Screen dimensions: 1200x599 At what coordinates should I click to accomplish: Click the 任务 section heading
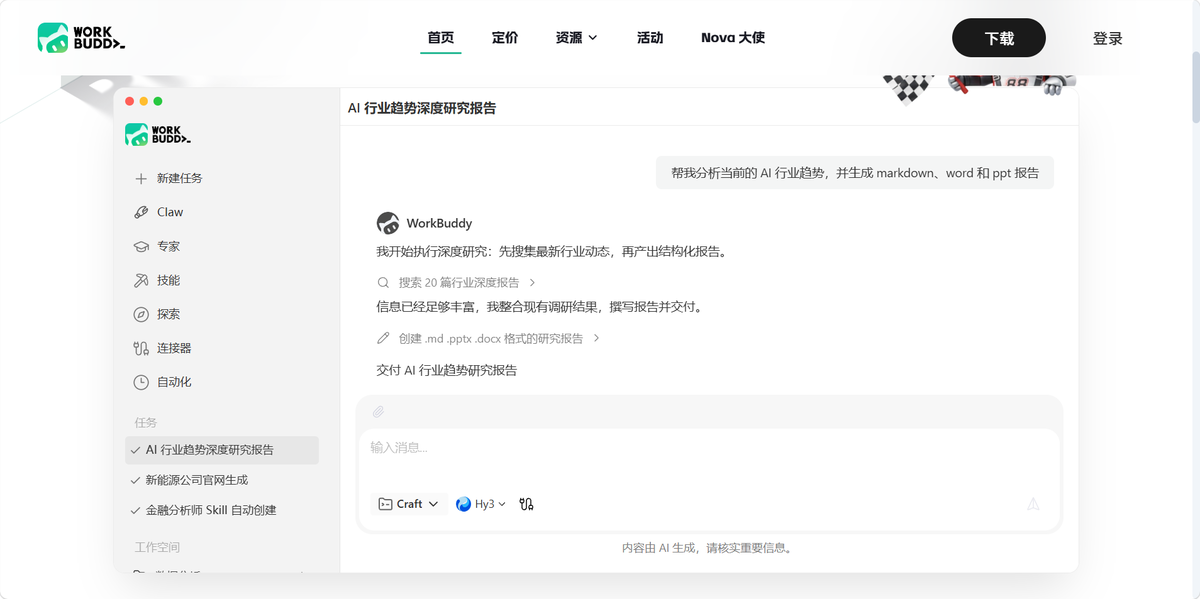pos(146,423)
